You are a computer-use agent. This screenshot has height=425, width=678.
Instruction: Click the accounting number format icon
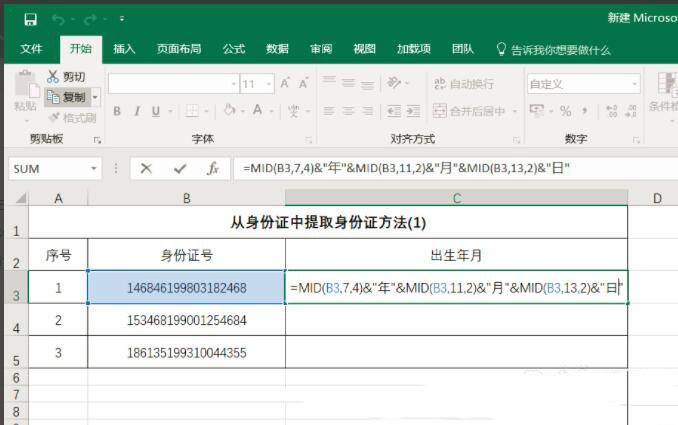(x=537, y=111)
